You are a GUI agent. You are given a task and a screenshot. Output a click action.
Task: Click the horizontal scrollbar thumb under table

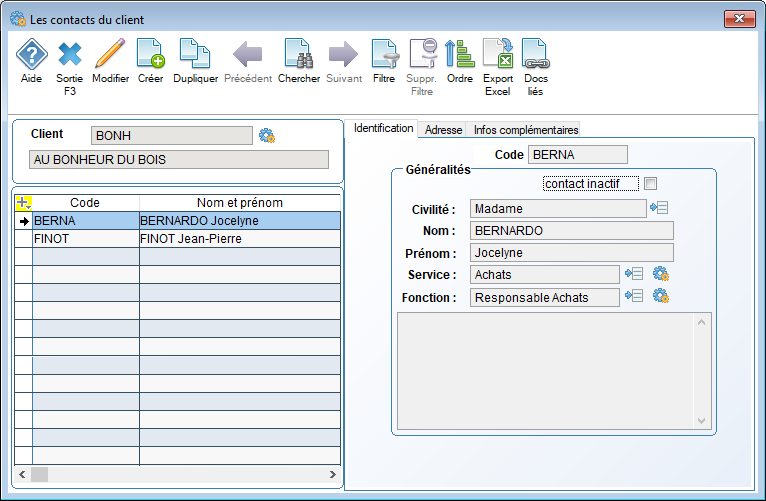coord(40,474)
